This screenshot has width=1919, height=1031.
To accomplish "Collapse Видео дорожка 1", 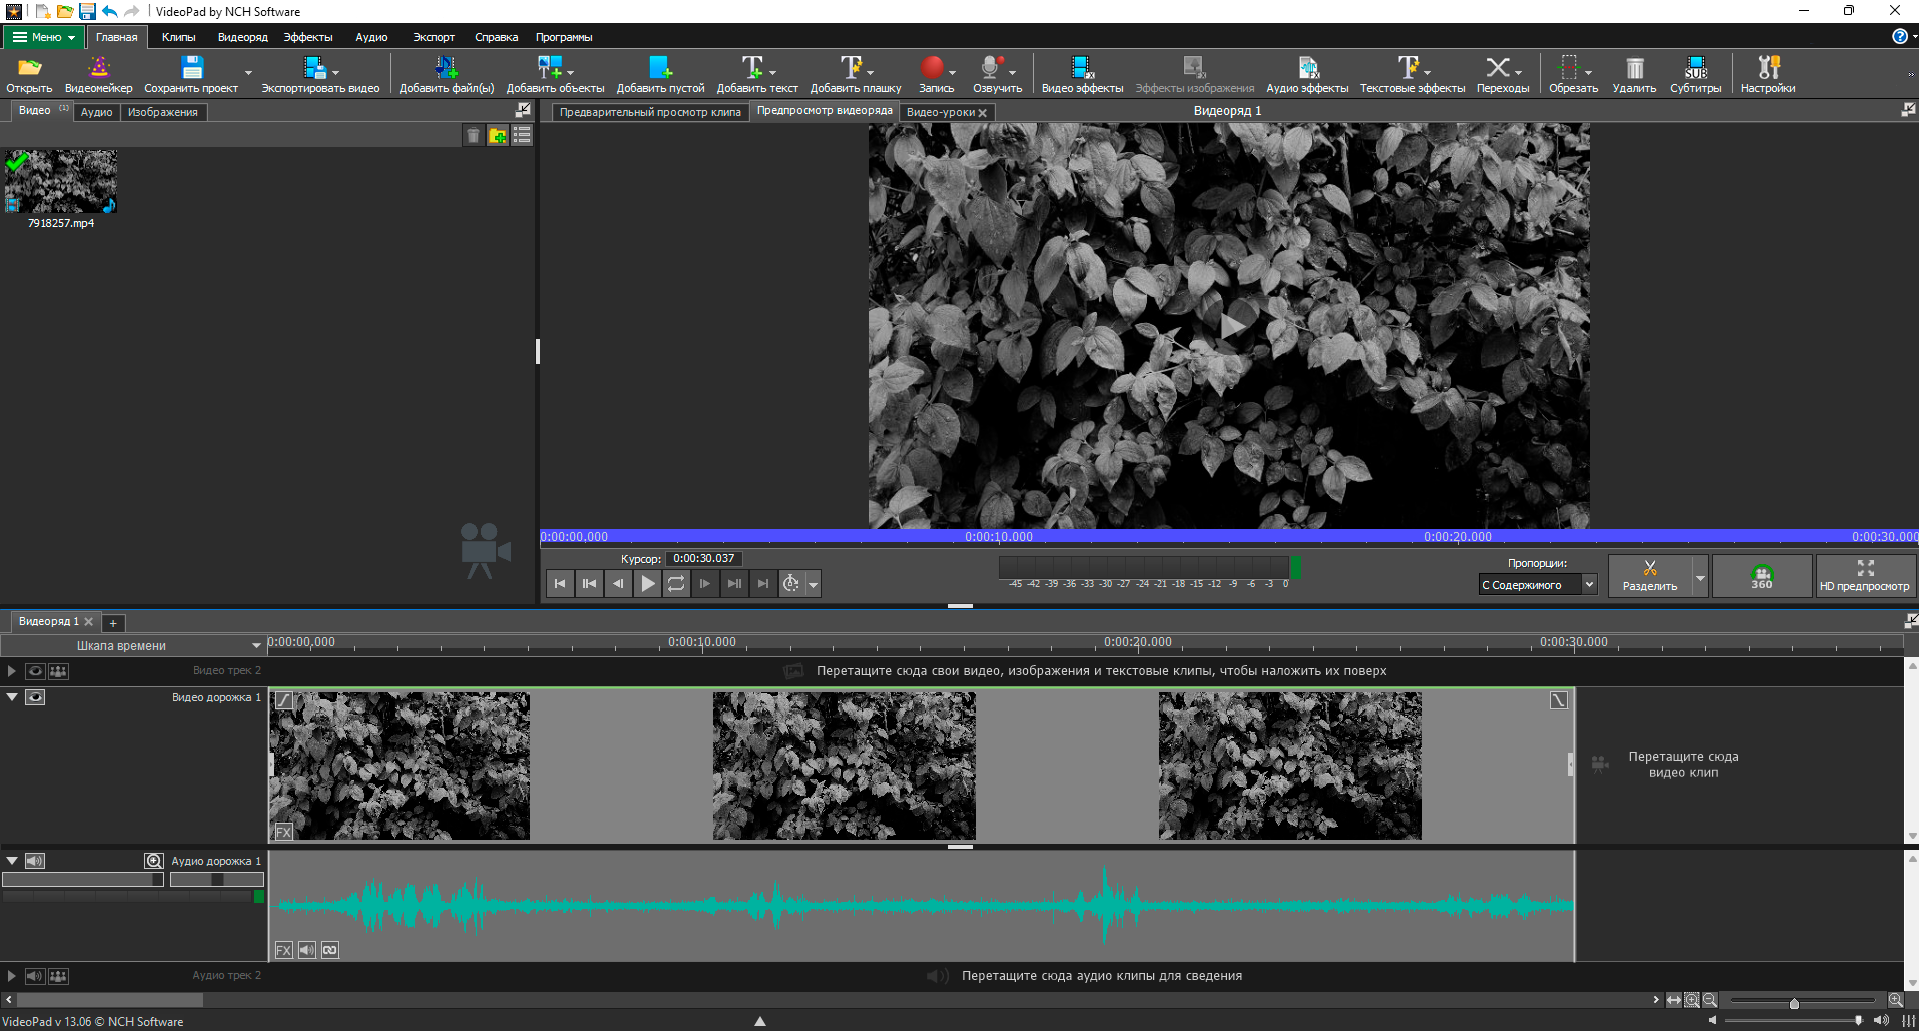I will click(12, 697).
